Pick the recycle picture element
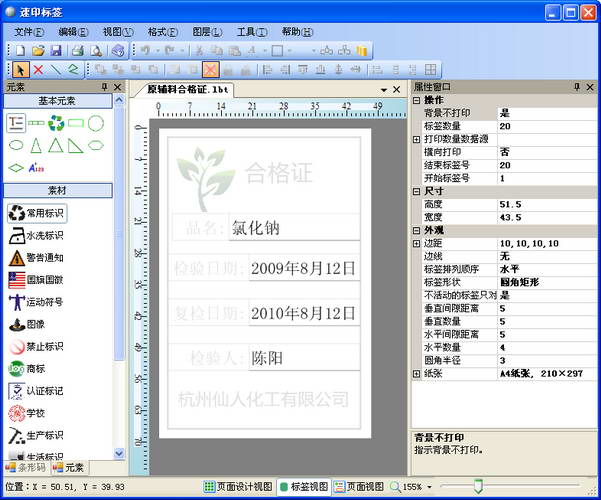Viewport: 601px width, 500px height. click(x=56, y=123)
